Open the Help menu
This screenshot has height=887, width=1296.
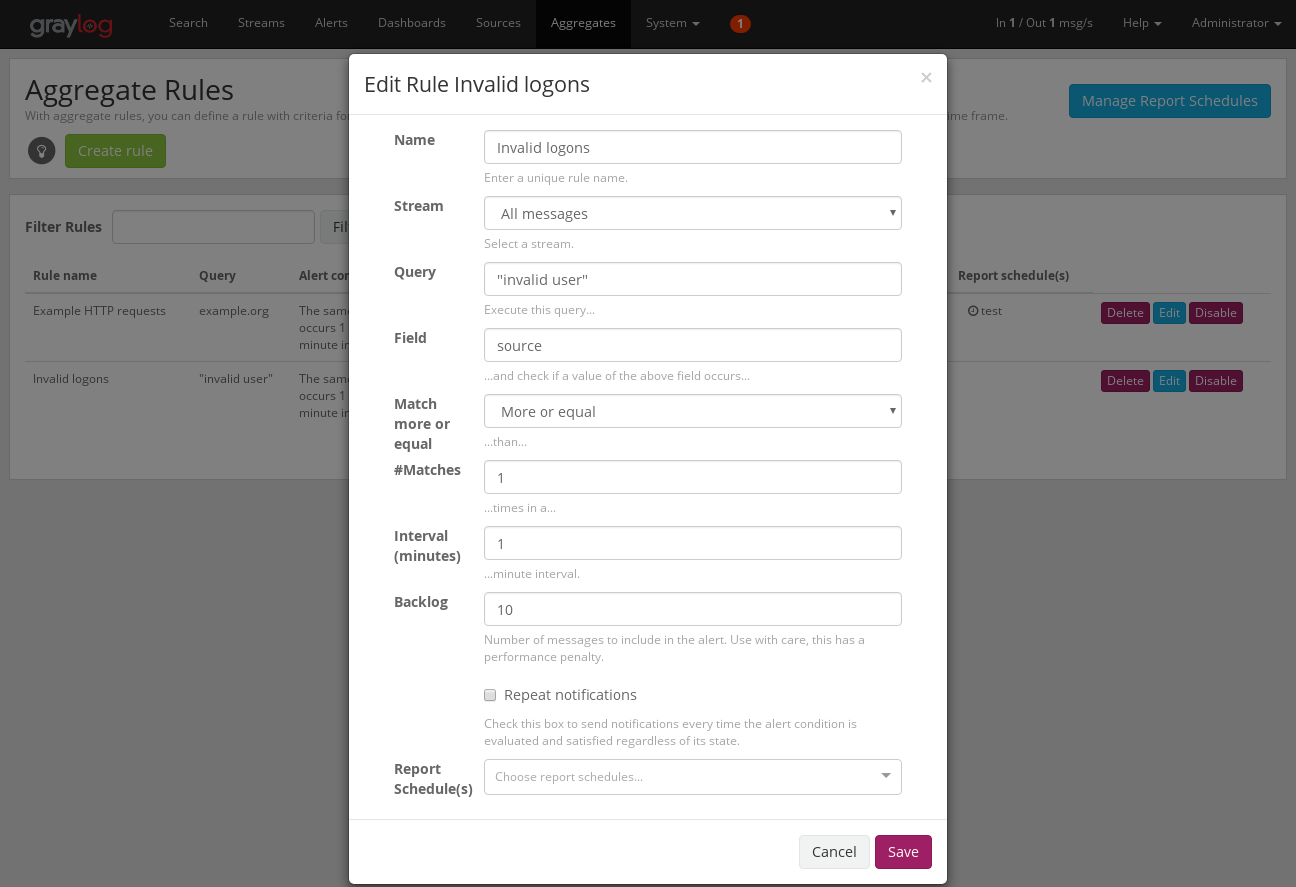coord(1142,23)
